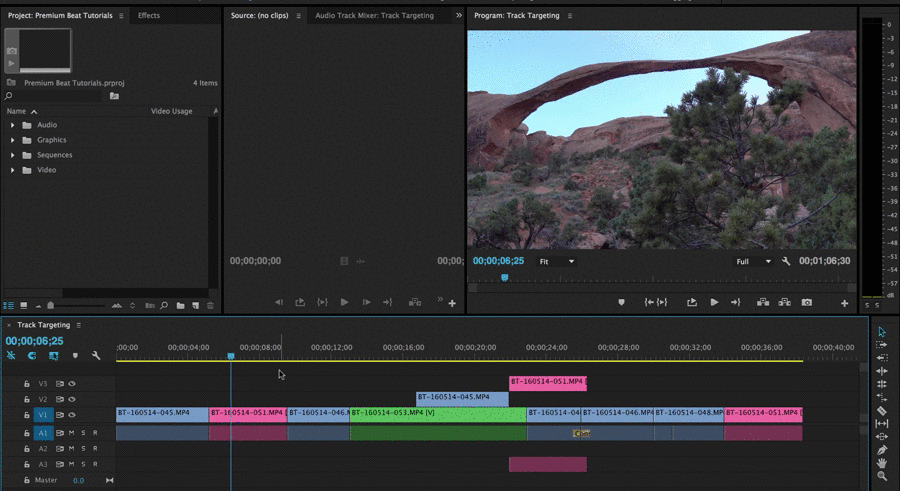Select the Razor tool in the tools panel
Image resolution: width=900 pixels, height=491 pixels.
(882, 410)
